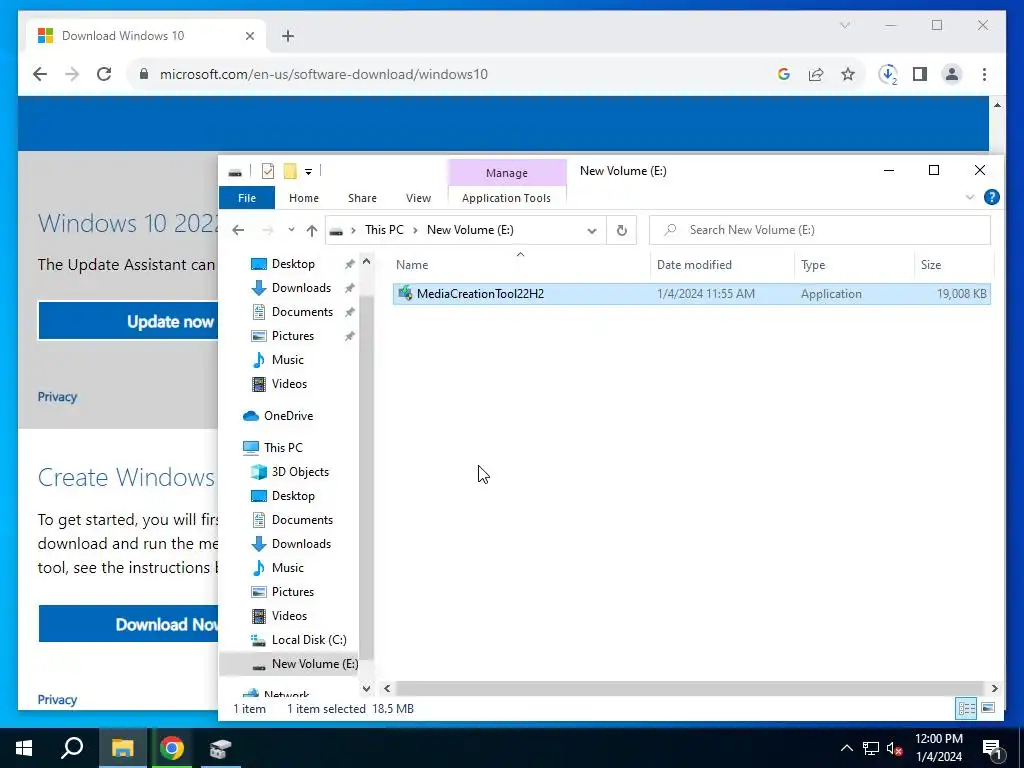1024x768 pixels.
Task: Select This PC in the navigation pane
Action: 283,447
